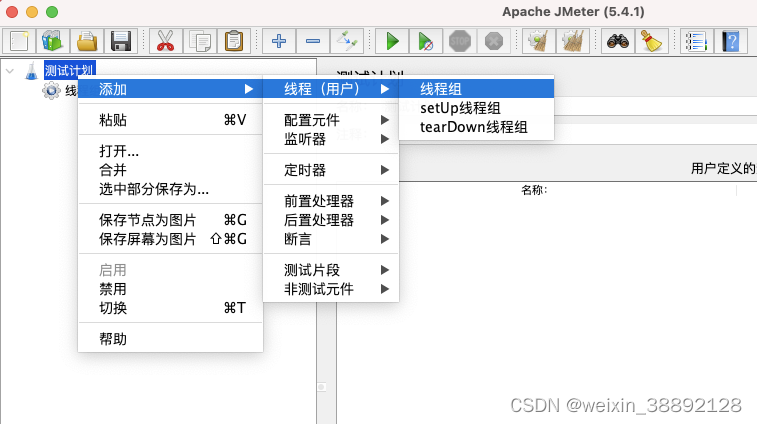Start the test with green play icon
The width and height of the screenshot is (757, 424).
coord(392,41)
